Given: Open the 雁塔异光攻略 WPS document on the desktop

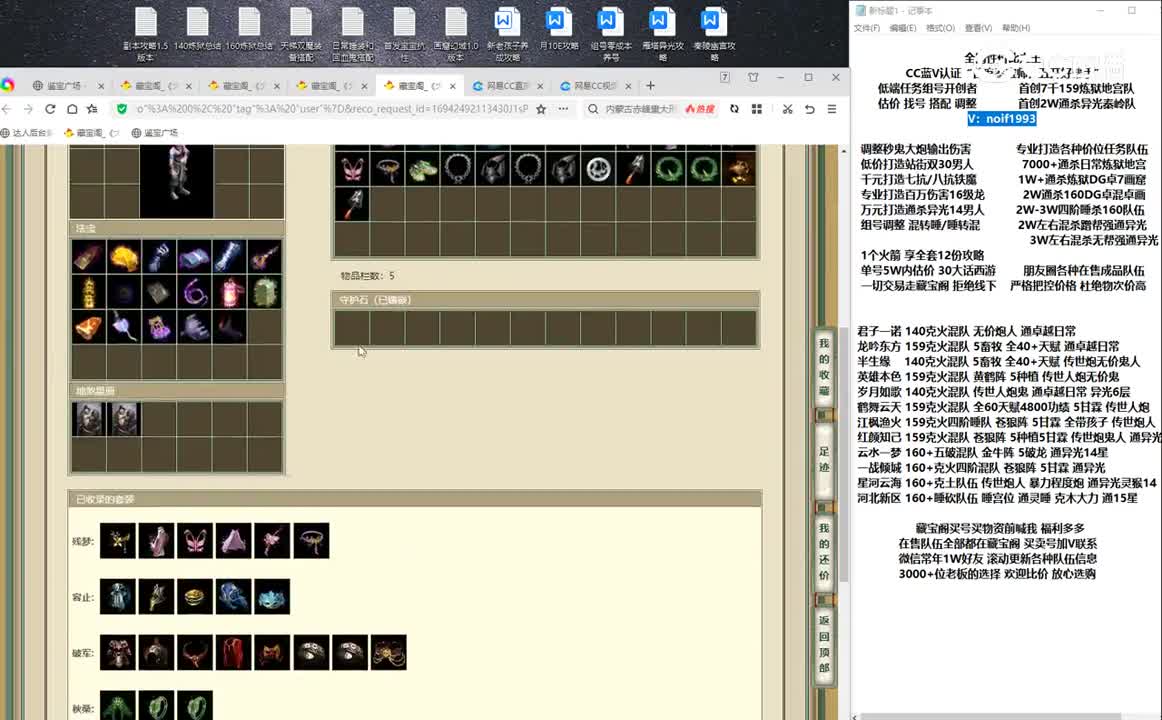Looking at the screenshot, I should click(x=663, y=34).
